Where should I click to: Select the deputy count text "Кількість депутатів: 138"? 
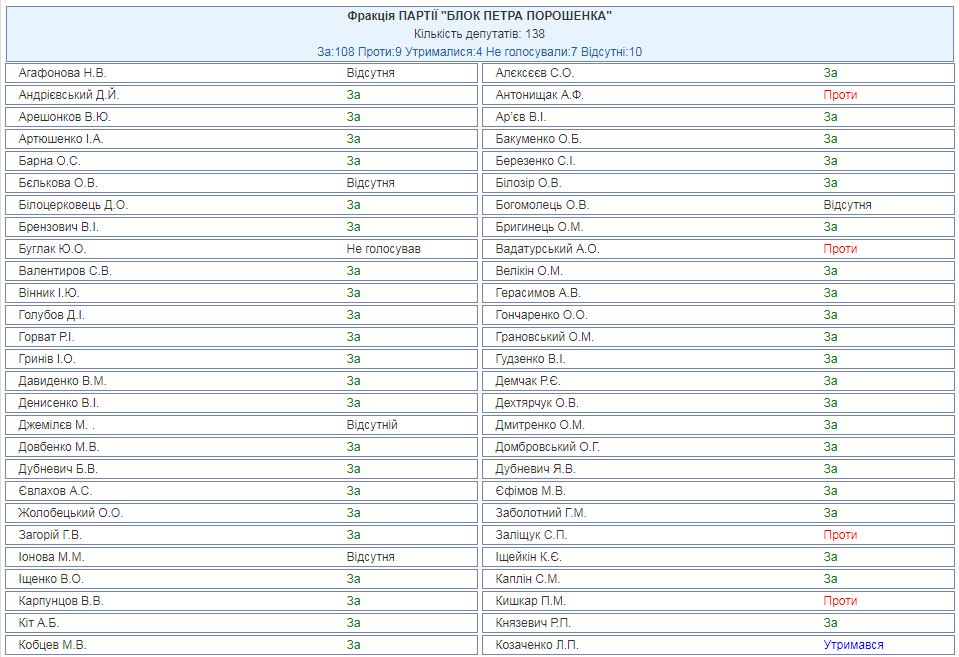(479, 34)
